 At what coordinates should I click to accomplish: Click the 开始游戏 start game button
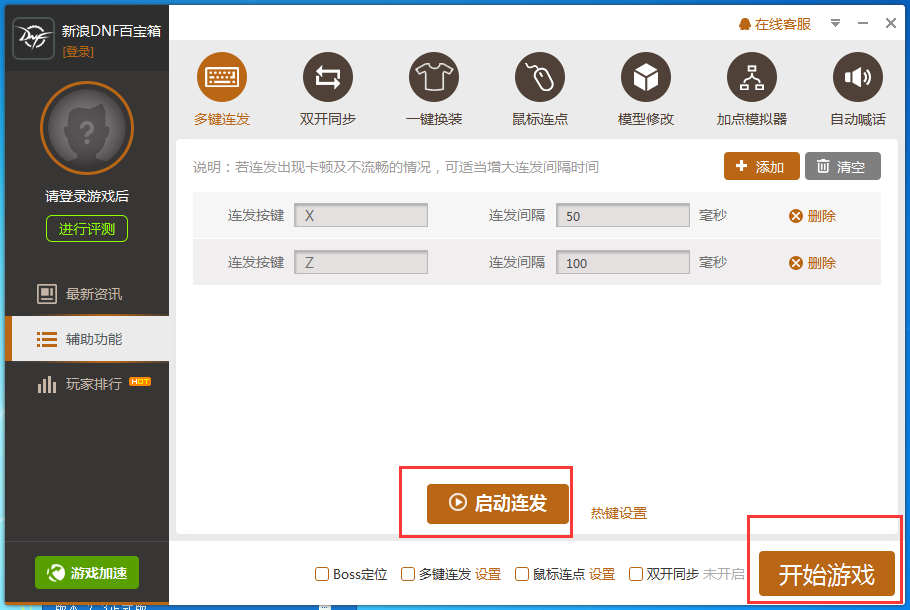pyautogui.click(x=826, y=574)
